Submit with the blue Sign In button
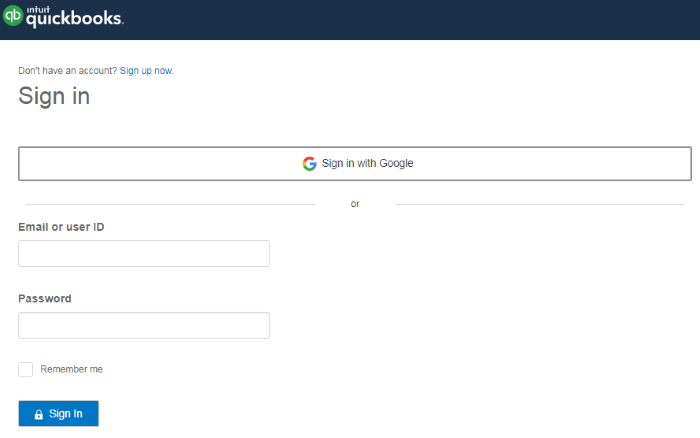Viewport: 700px width, 438px height. pyautogui.click(x=58, y=413)
